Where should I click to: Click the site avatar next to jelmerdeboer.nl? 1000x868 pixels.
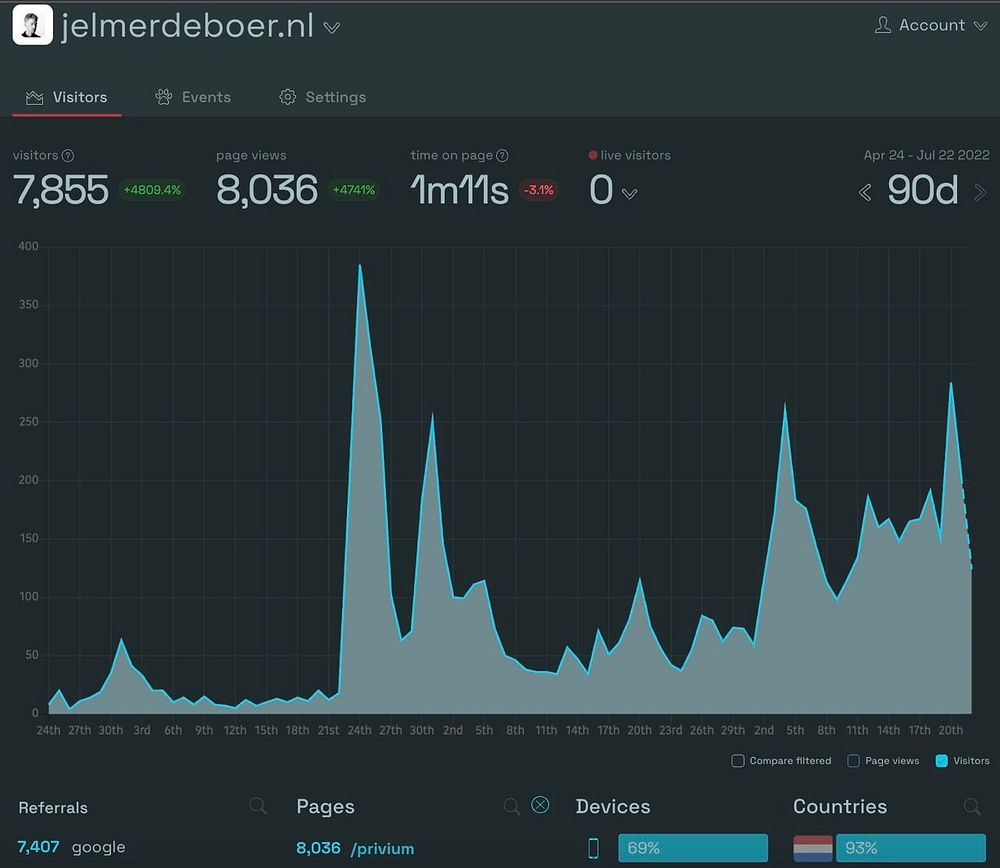33,25
